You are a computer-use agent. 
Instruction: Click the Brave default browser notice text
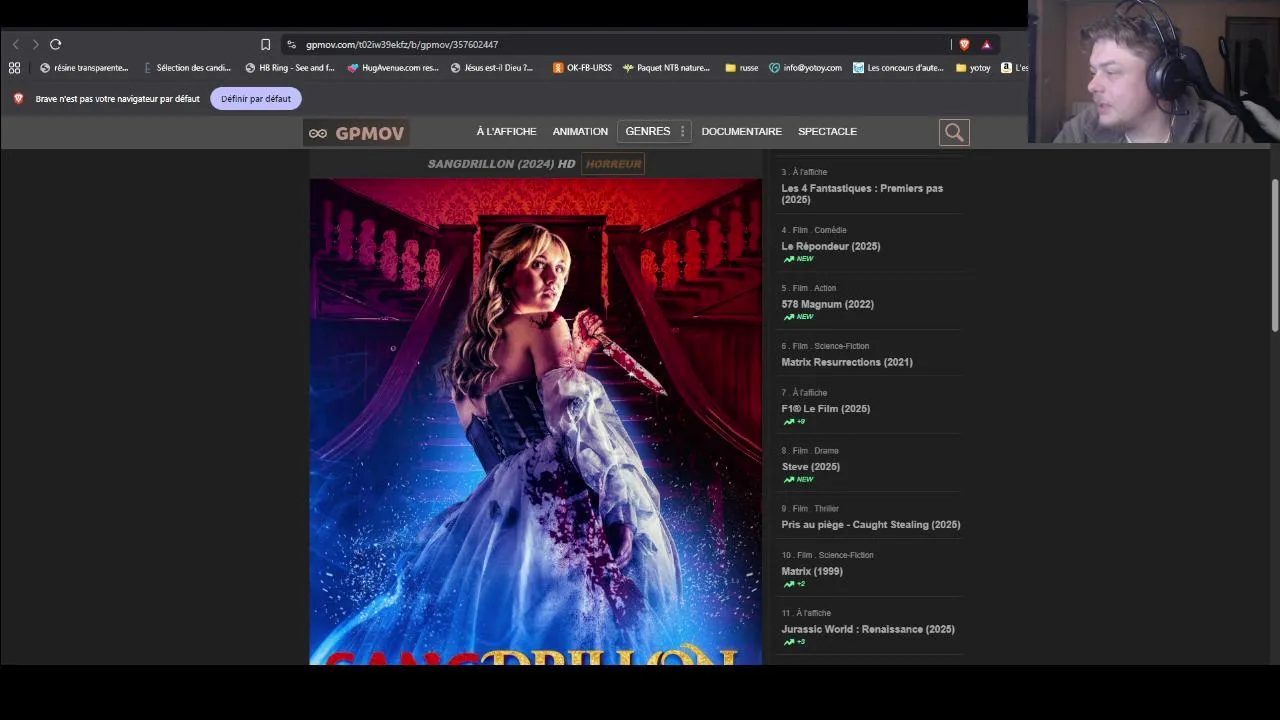pos(117,98)
